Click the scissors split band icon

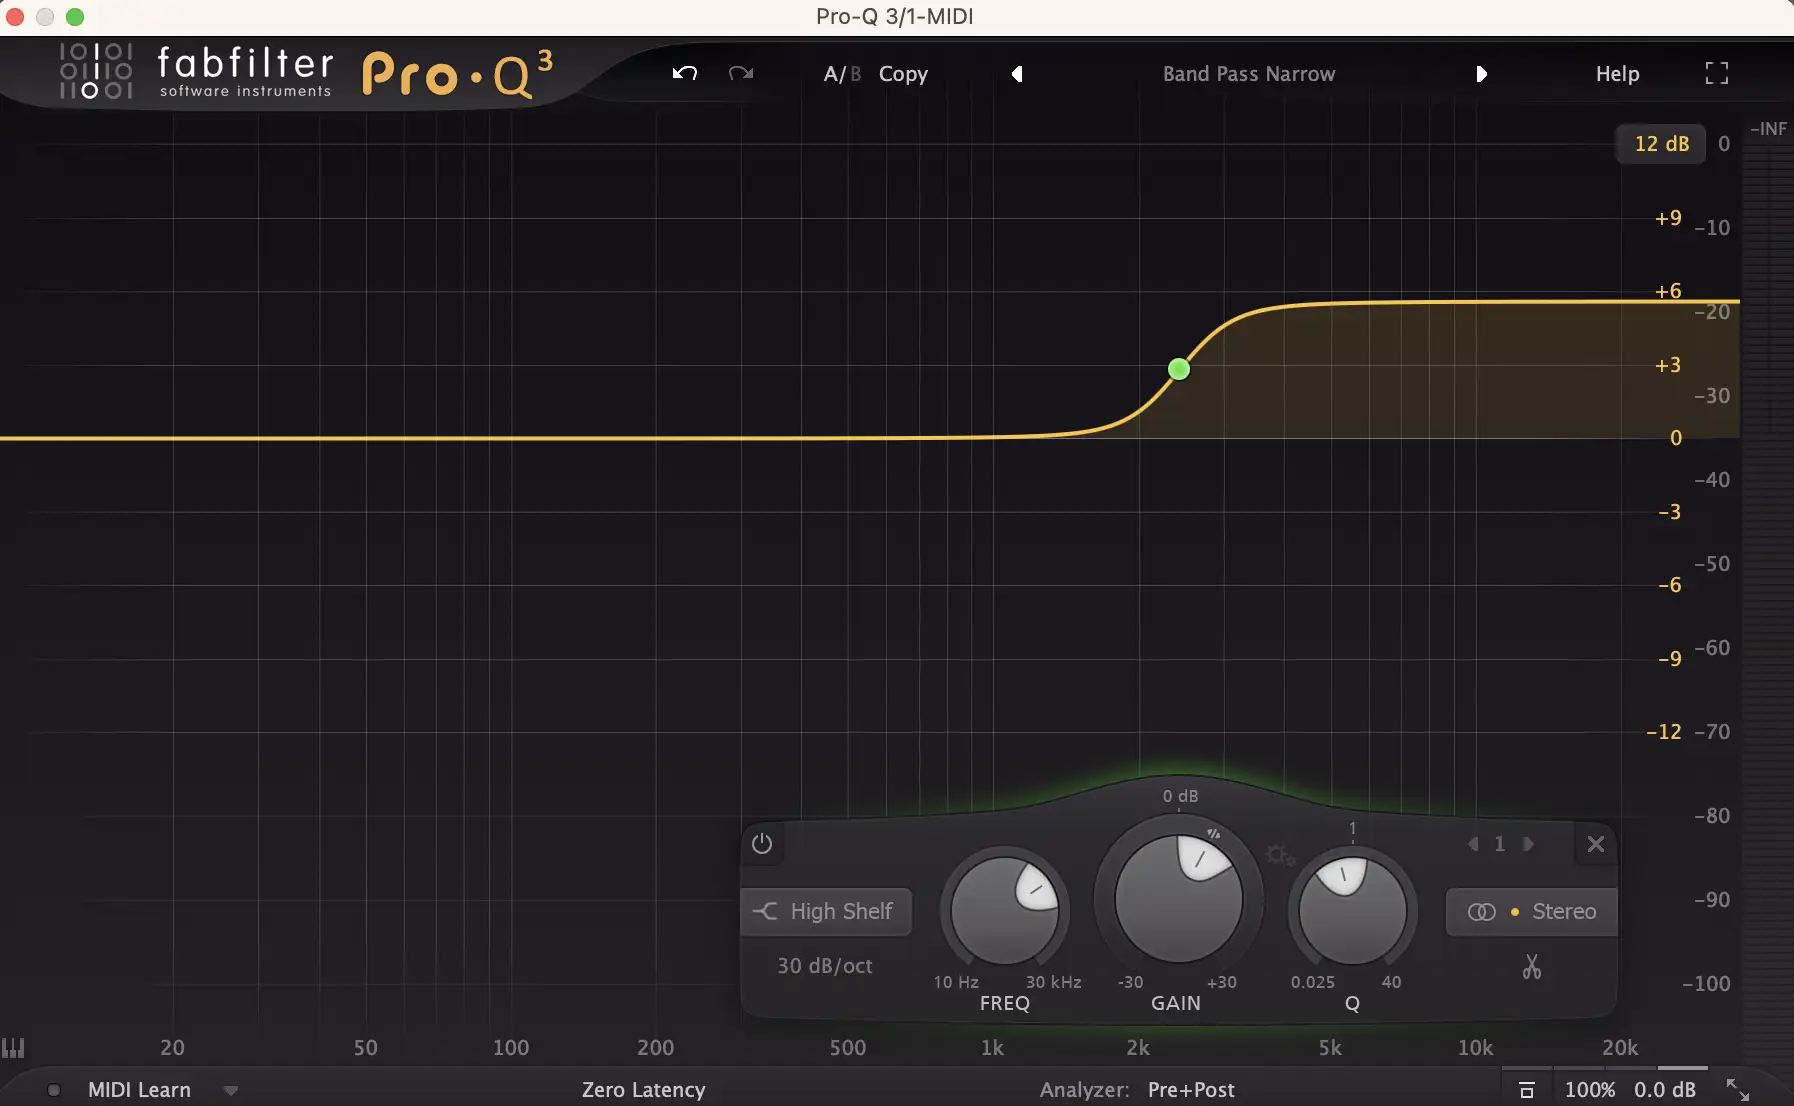point(1531,967)
